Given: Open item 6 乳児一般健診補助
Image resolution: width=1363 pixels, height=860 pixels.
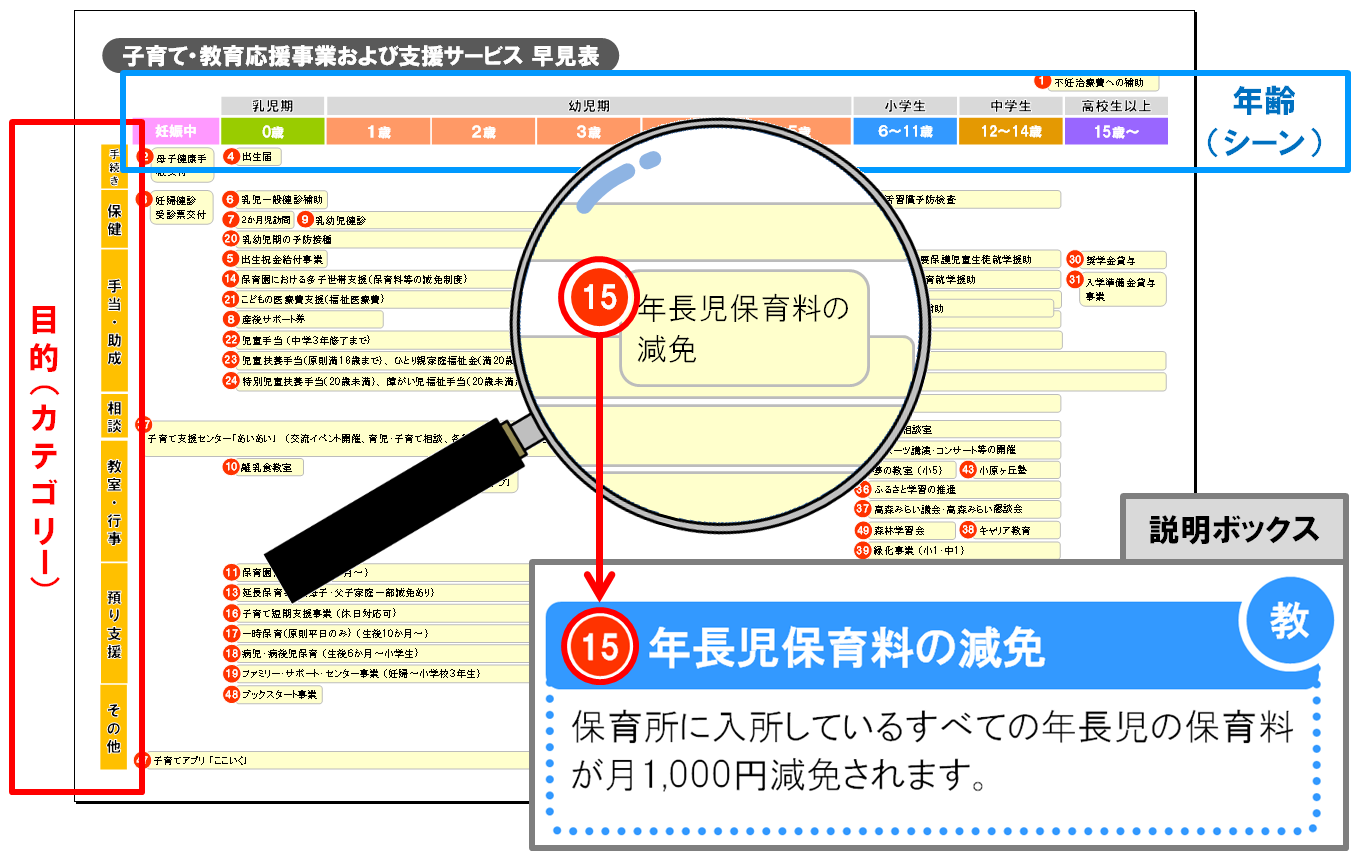Looking at the screenshot, I should click(275, 200).
